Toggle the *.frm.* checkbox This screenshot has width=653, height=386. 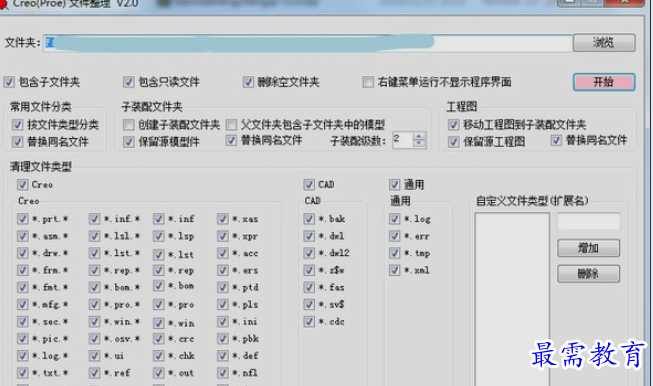coord(22,270)
